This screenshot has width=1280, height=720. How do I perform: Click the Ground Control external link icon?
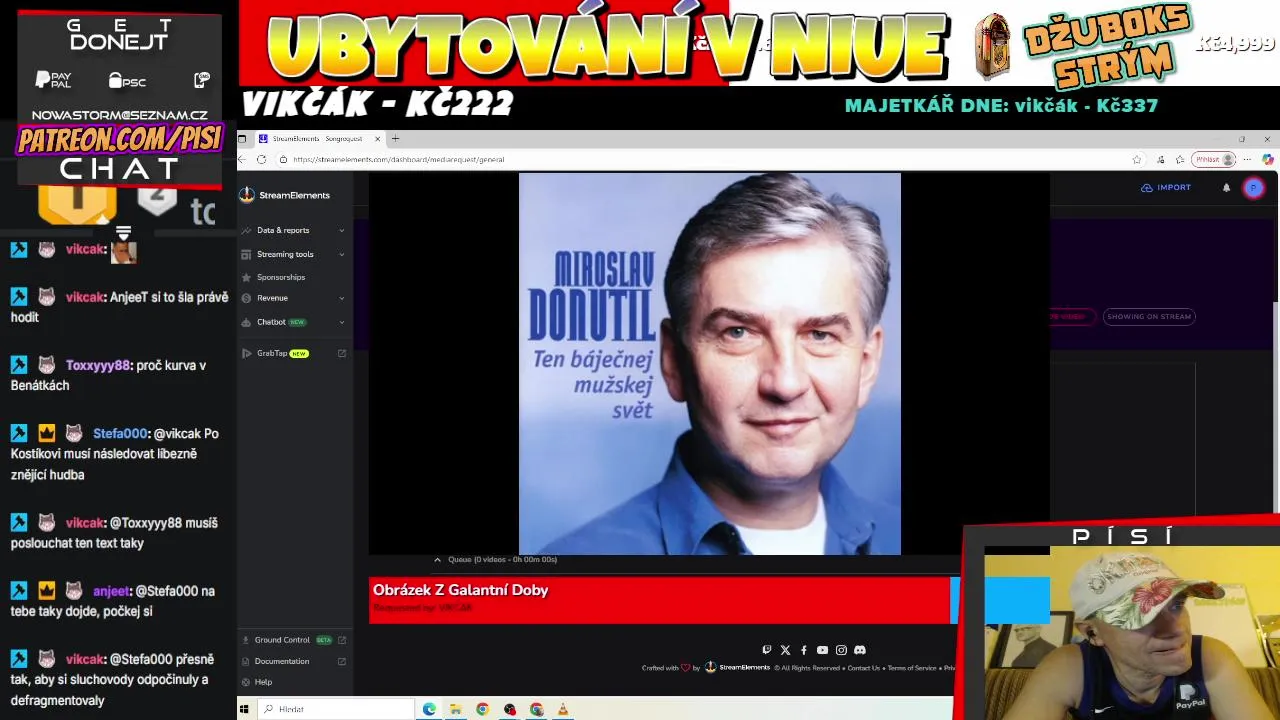click(342, 640)
